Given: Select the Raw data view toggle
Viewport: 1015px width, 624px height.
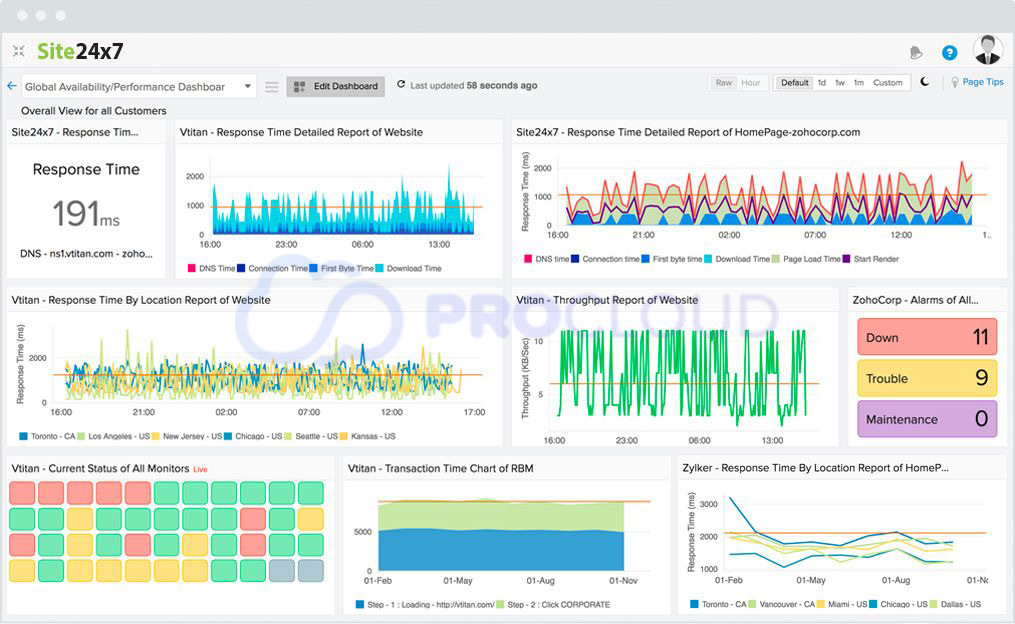Looking at the screenshot, I should coord(723,82).
